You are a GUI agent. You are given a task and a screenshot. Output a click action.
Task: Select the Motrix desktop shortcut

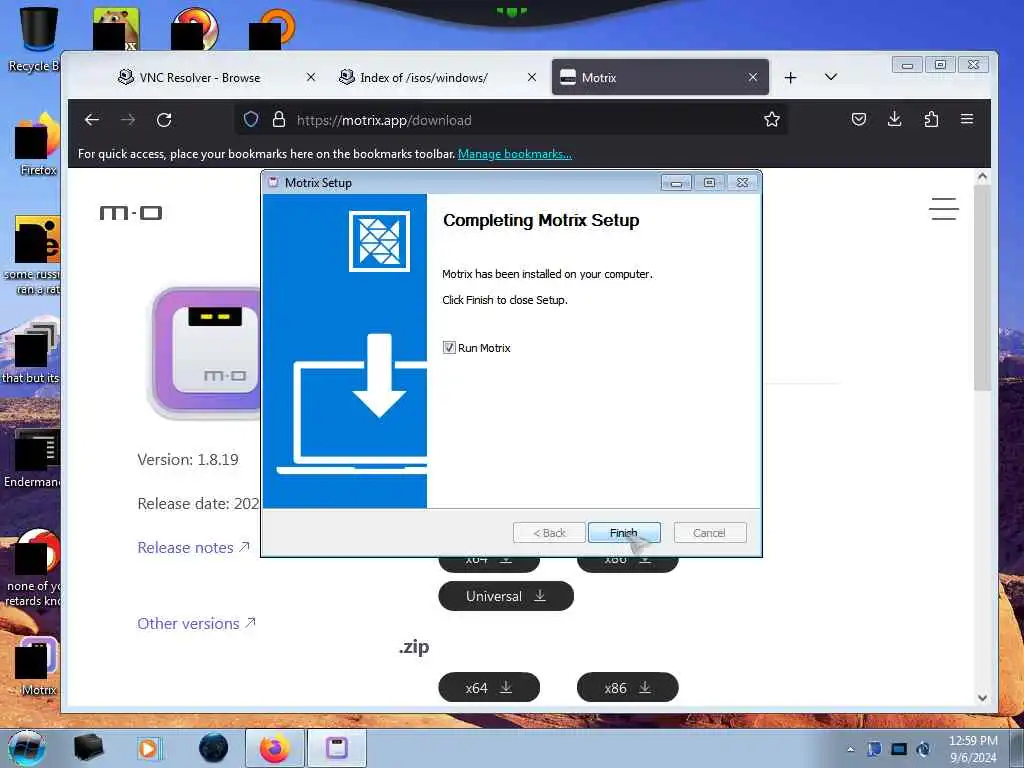tap(37, 666)
